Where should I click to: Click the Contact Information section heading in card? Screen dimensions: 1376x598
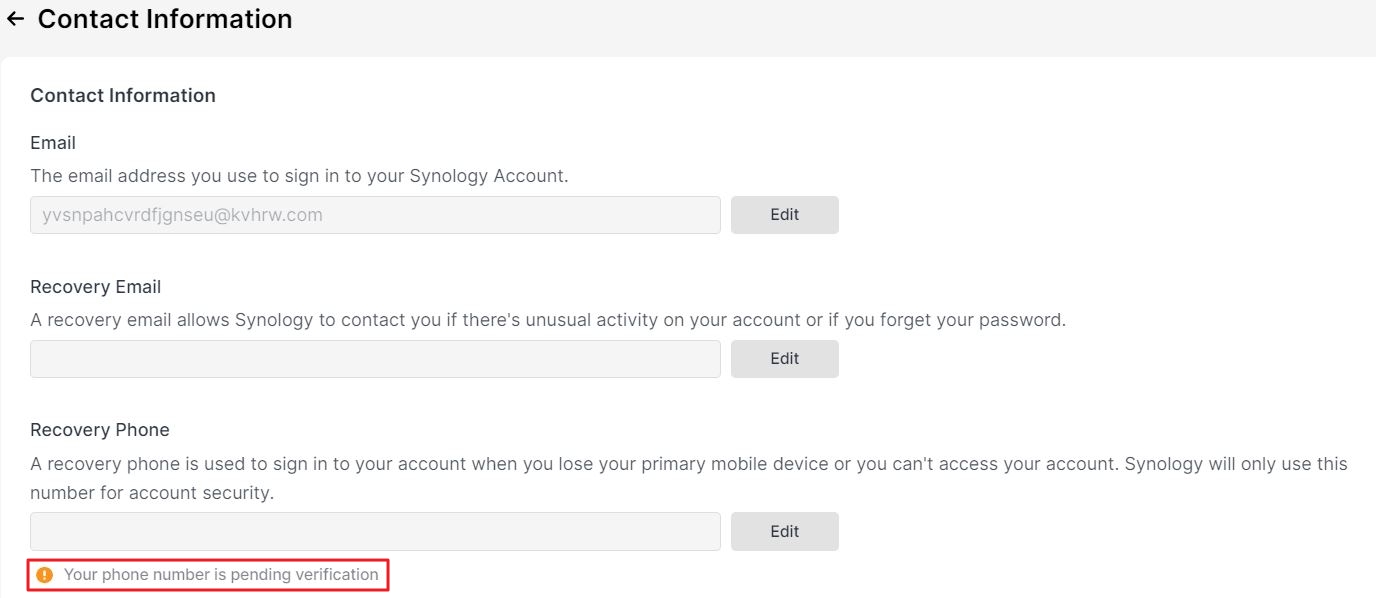point(123,96)
